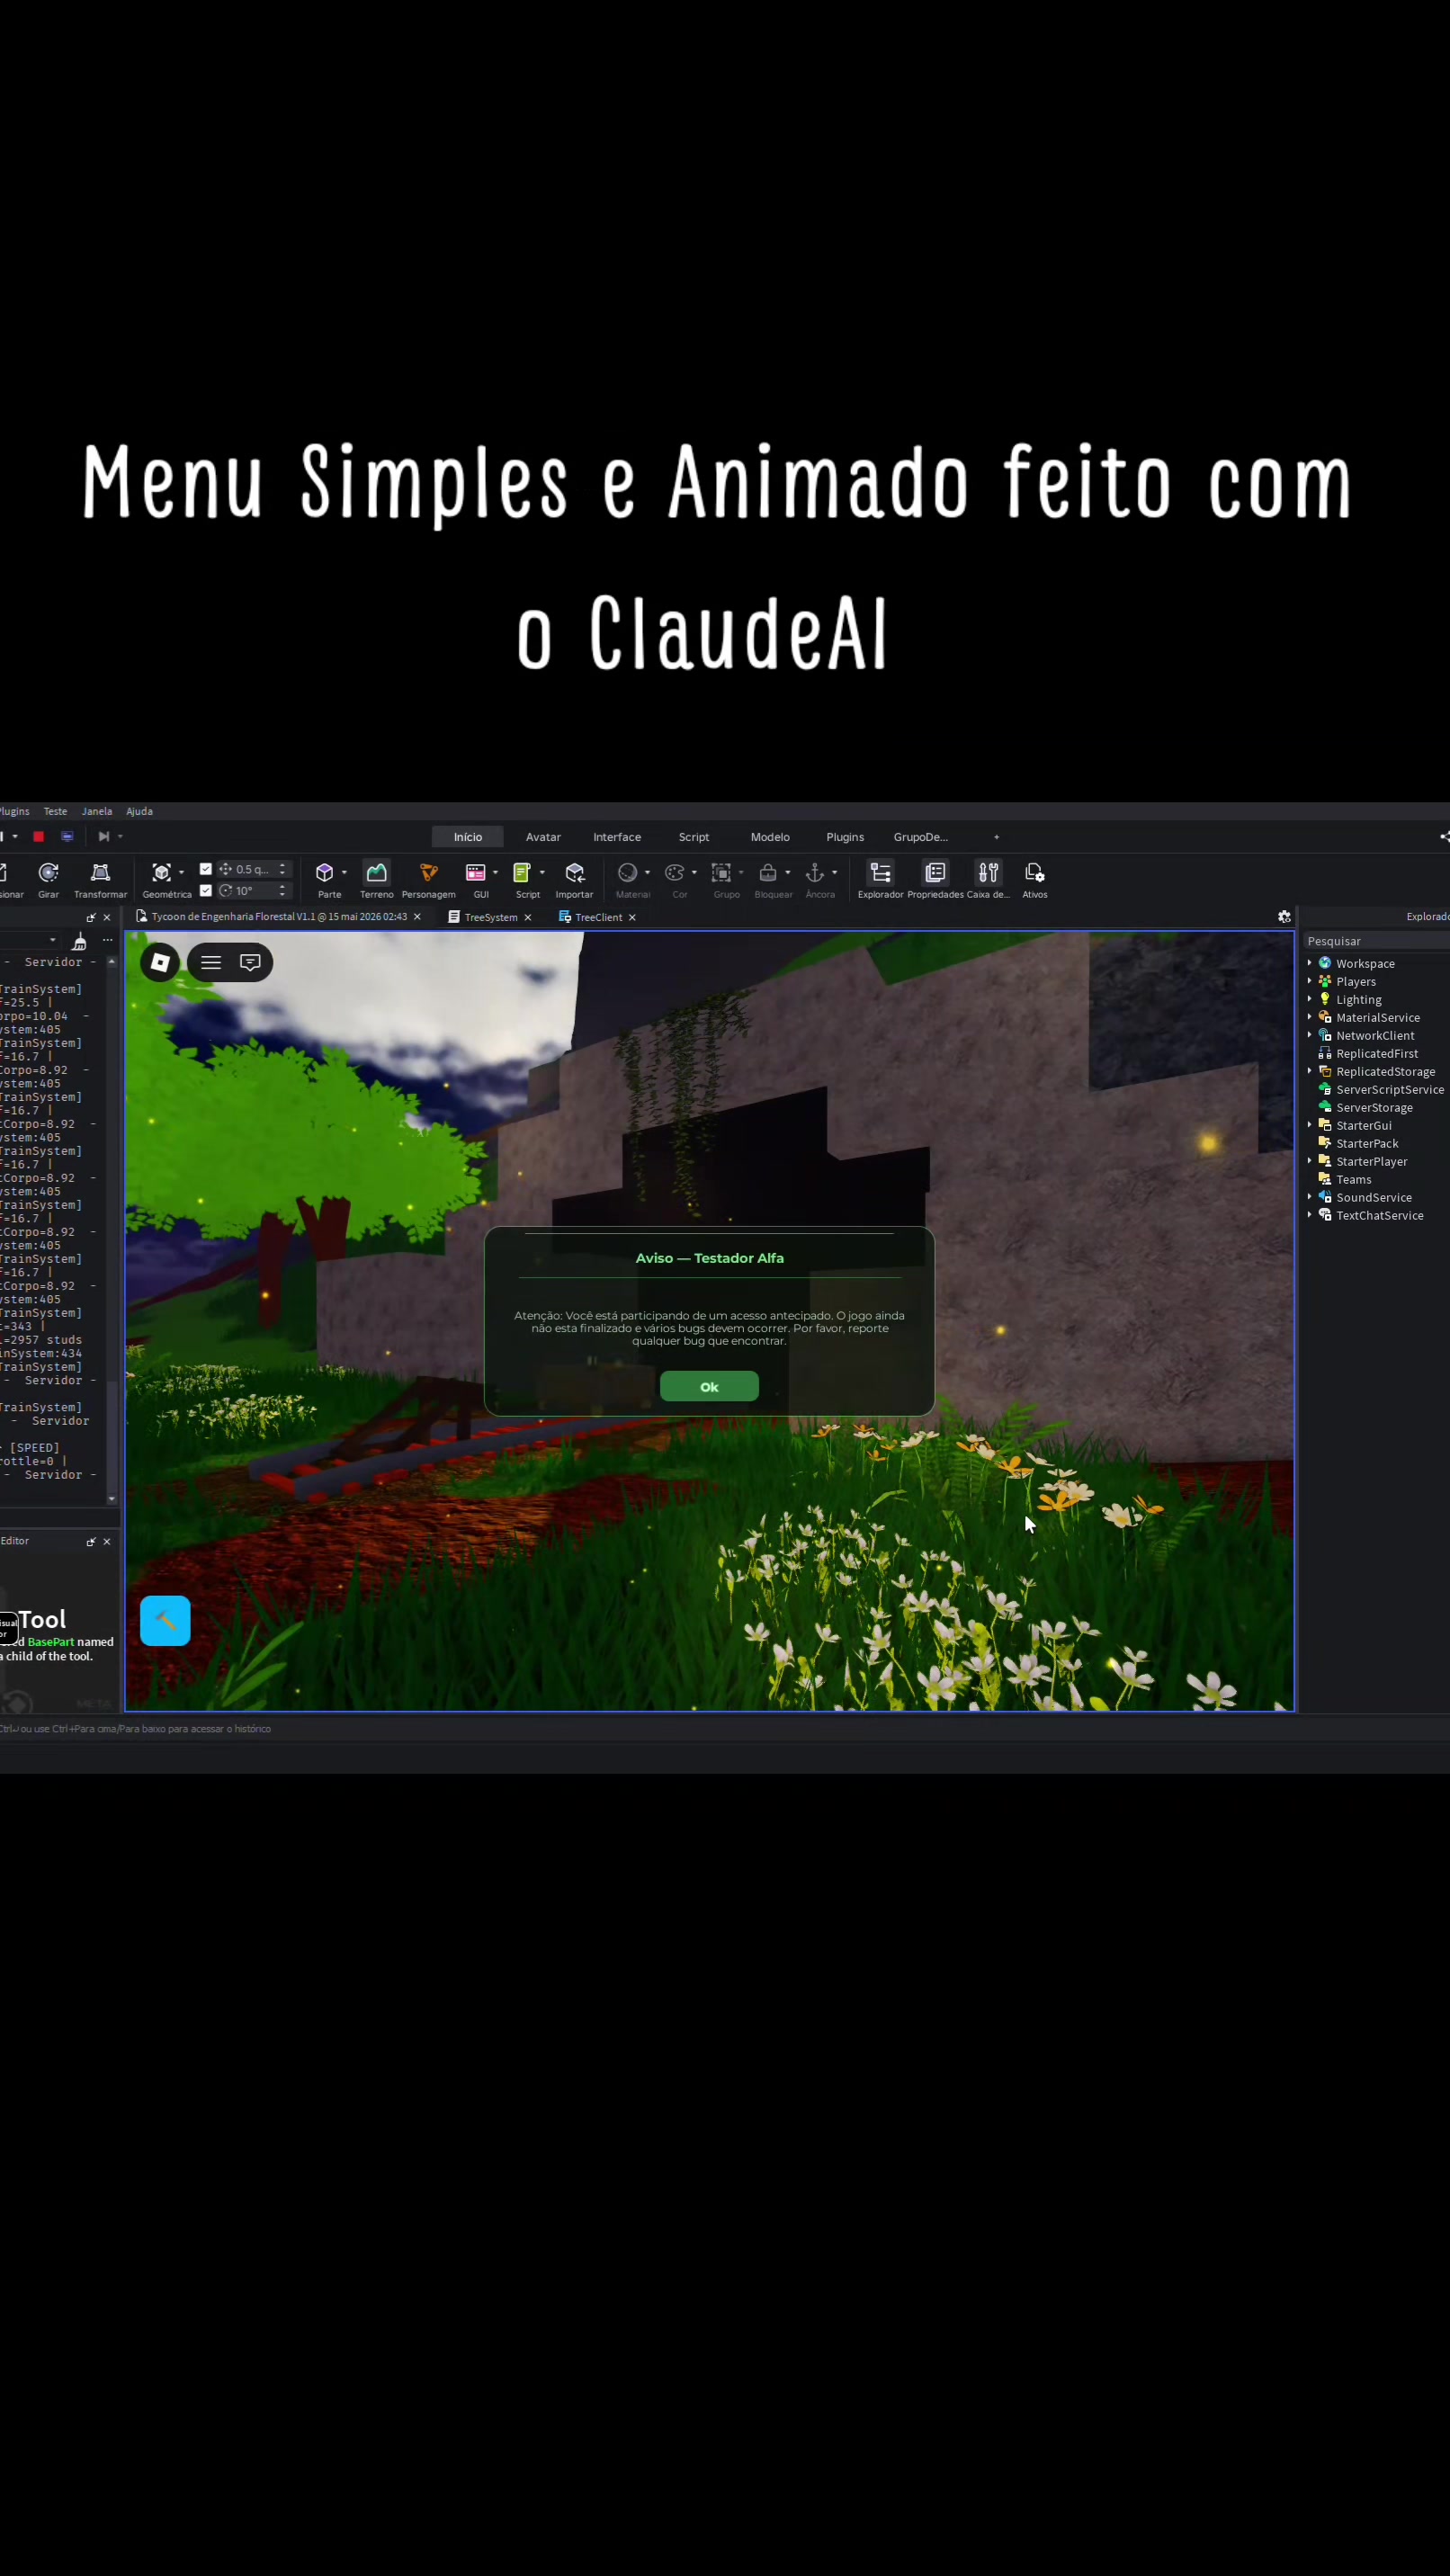Select the hammer tool in the hotbar
This screenshot has height=2576, width=1450.
(165, 1620)
